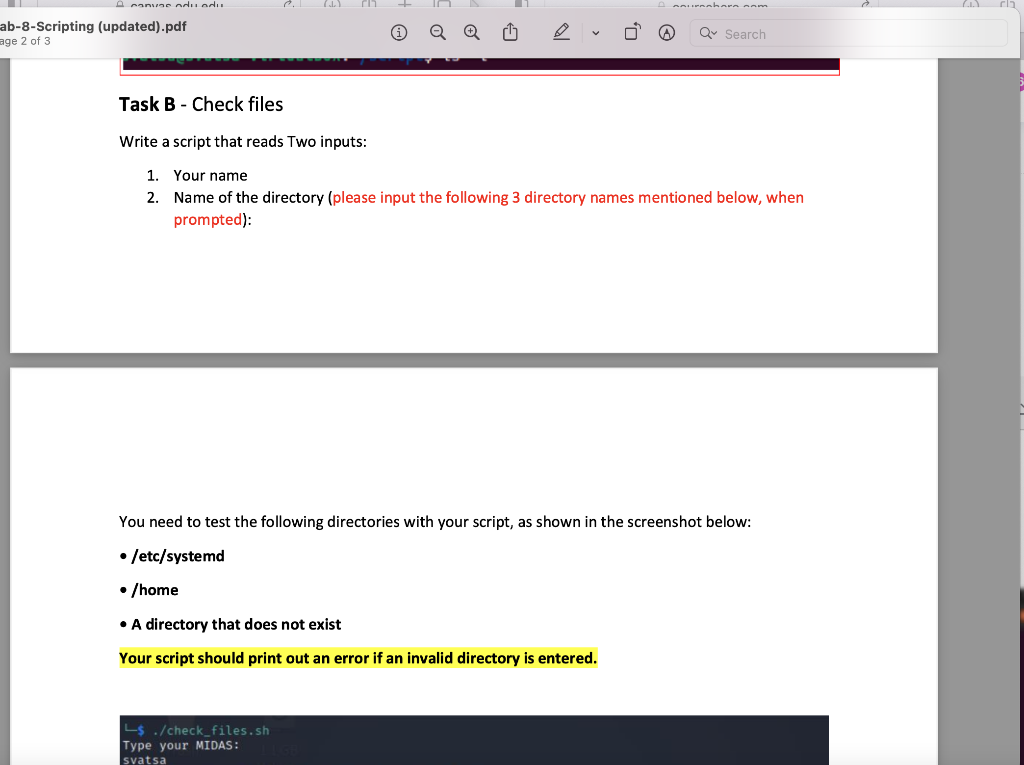Click the search magnifier icon
Screen dimensions: 1024x765
pos(703,33)
